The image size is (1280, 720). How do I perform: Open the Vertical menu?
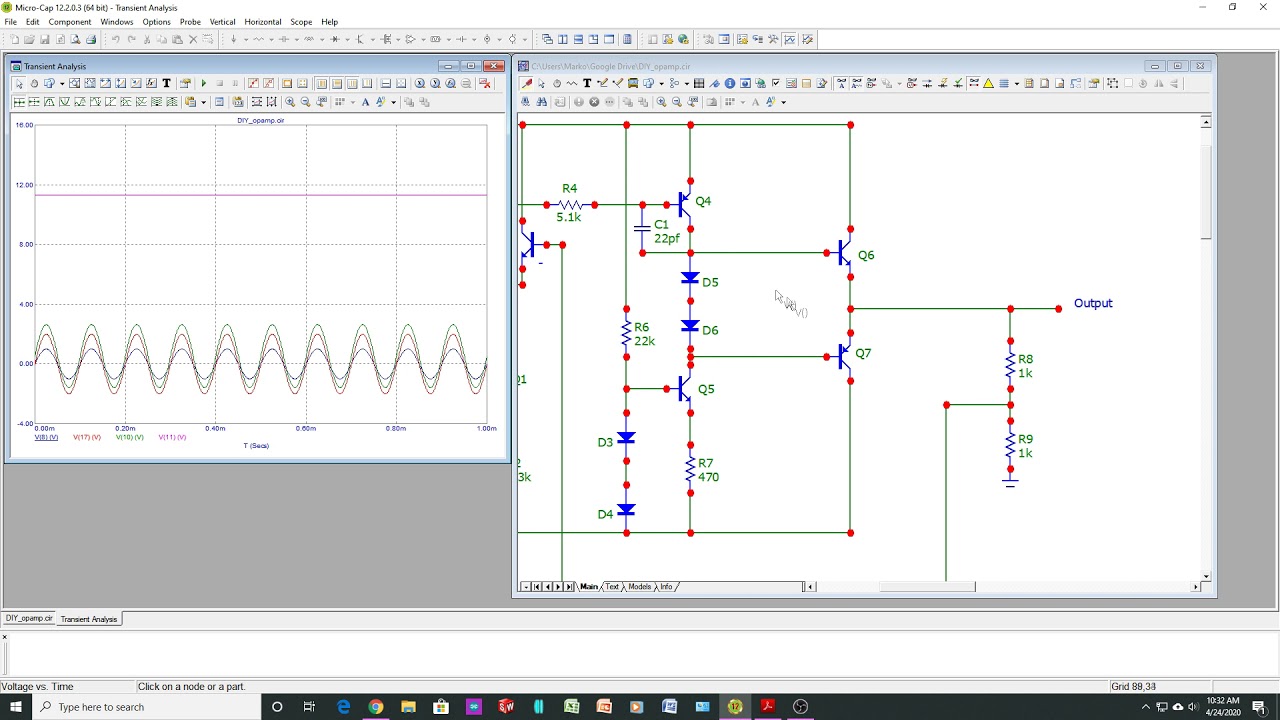coord(222,22)
